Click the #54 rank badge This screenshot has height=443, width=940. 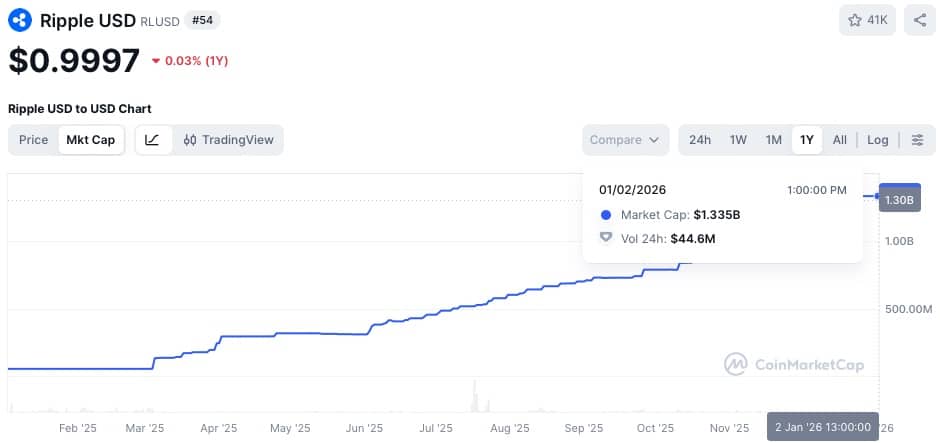coord(202,20)
